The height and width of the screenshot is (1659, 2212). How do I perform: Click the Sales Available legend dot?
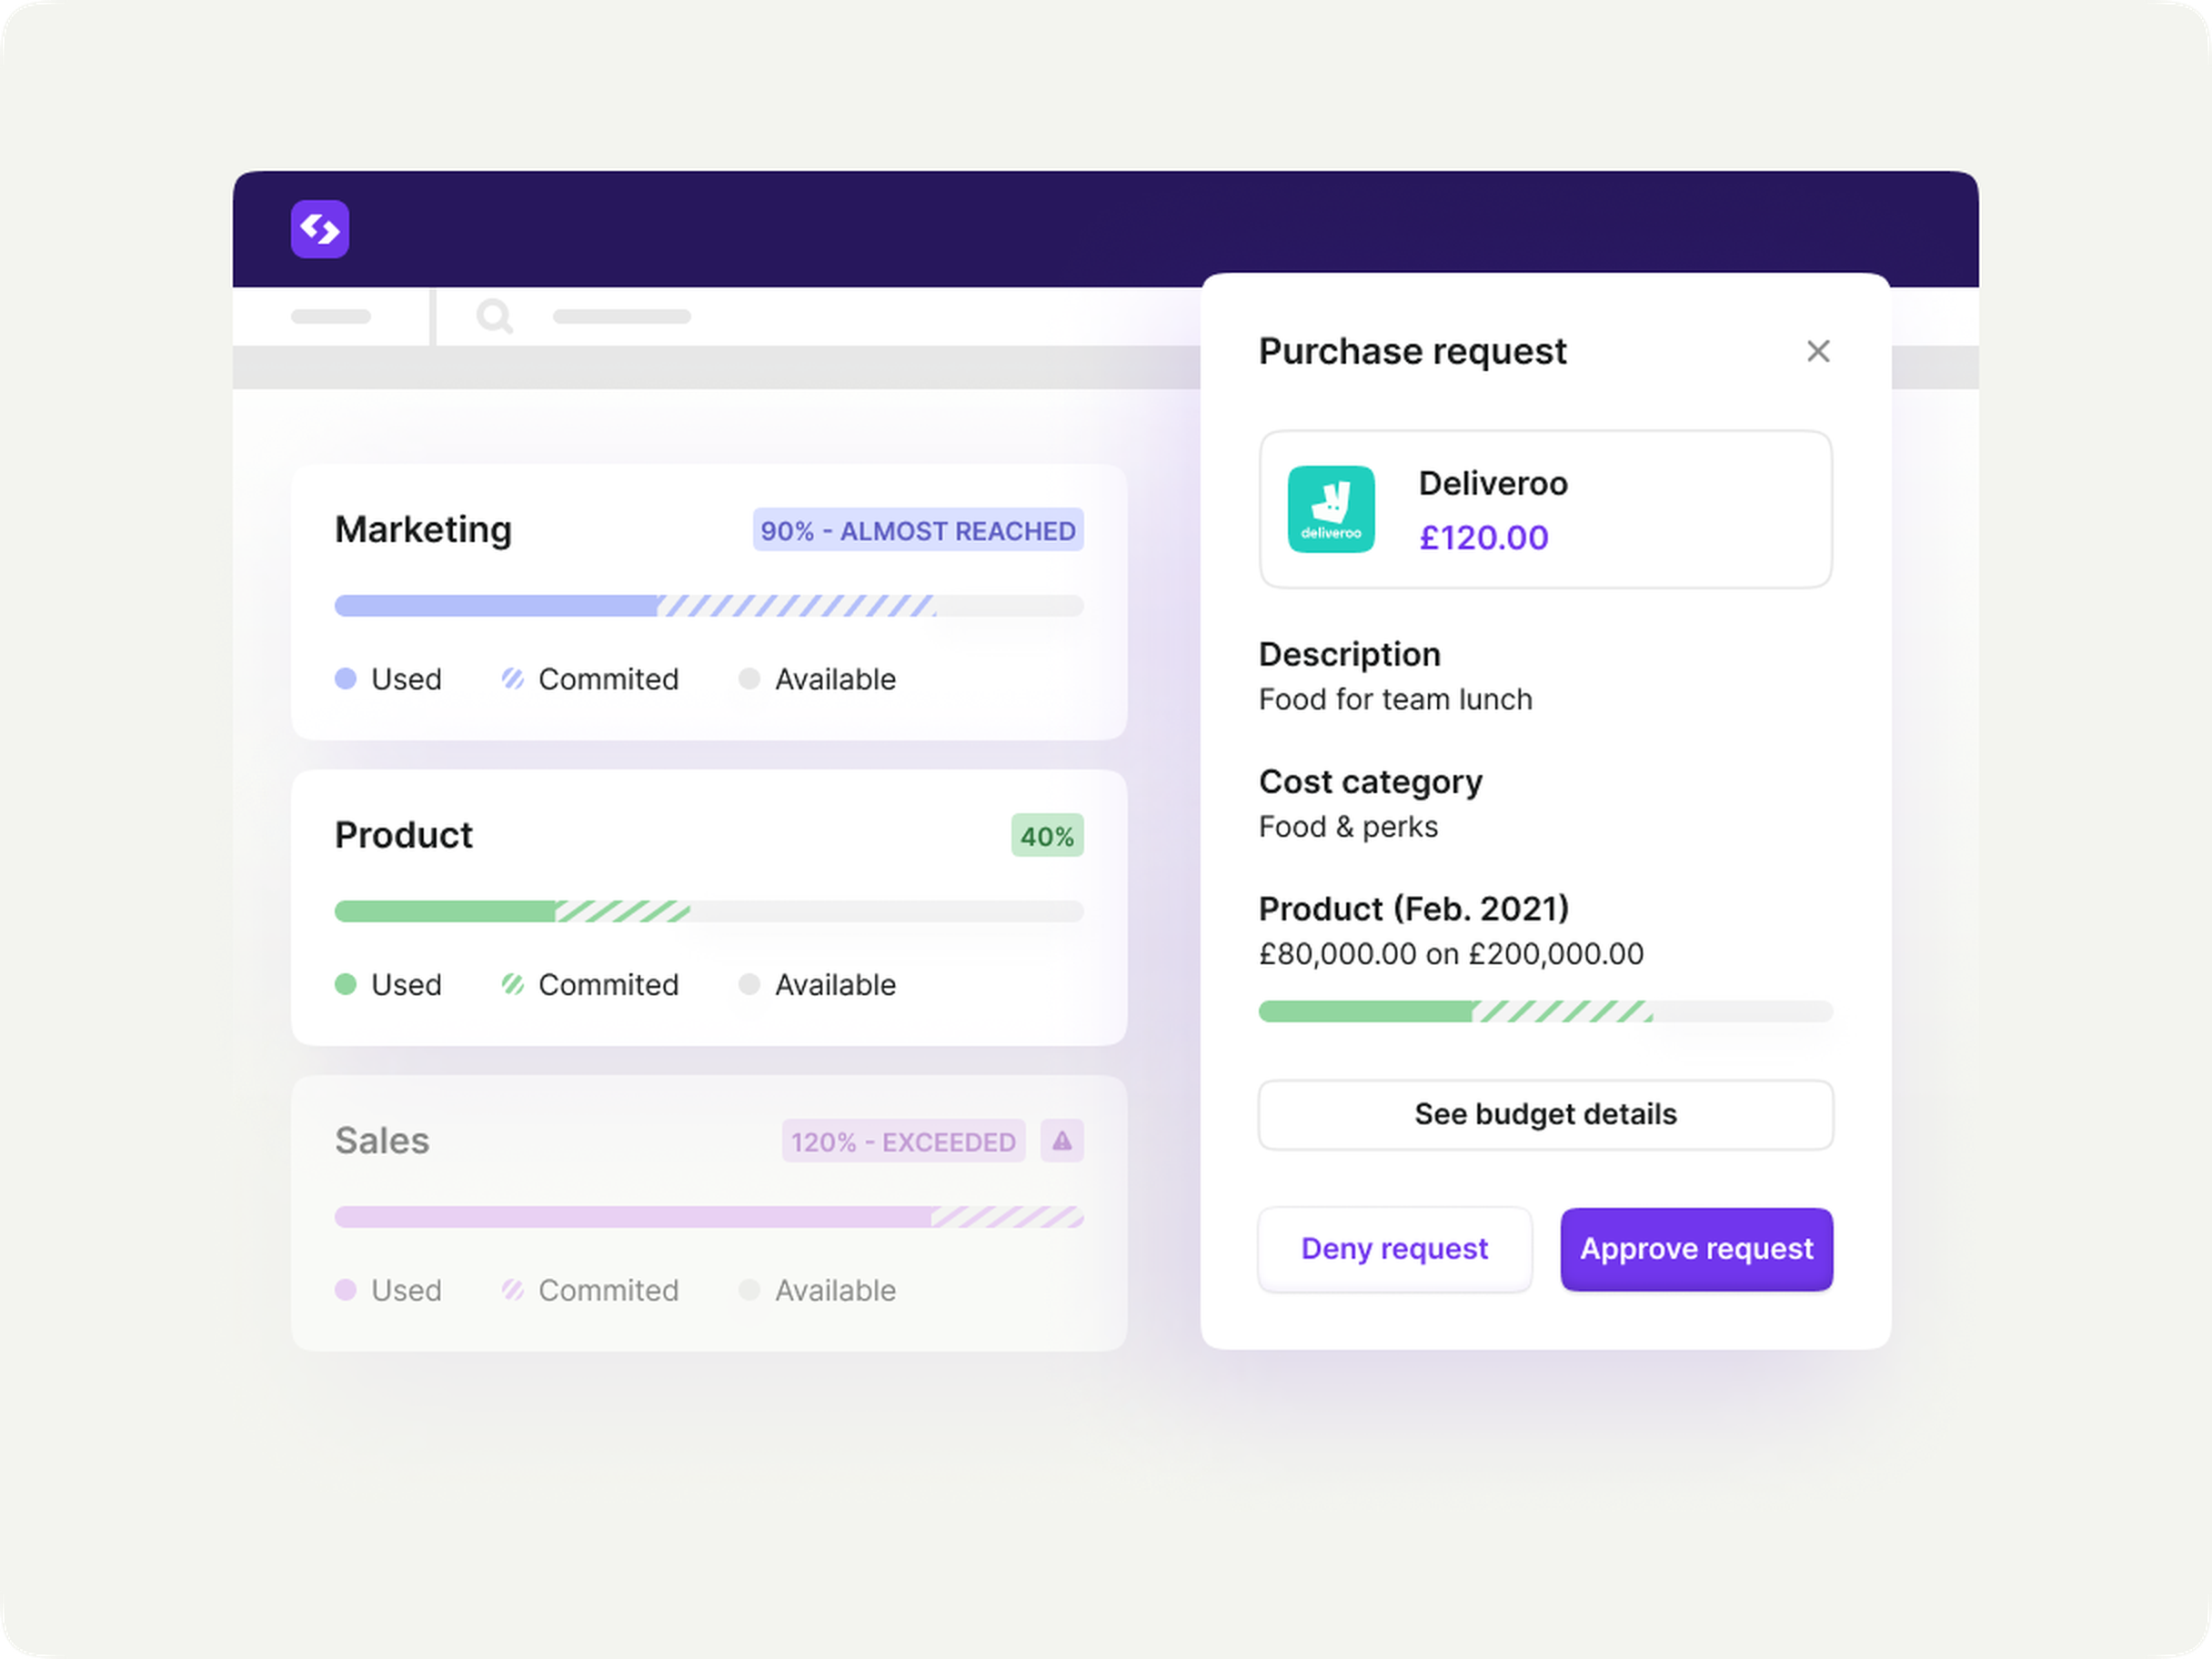(749, 1290)
